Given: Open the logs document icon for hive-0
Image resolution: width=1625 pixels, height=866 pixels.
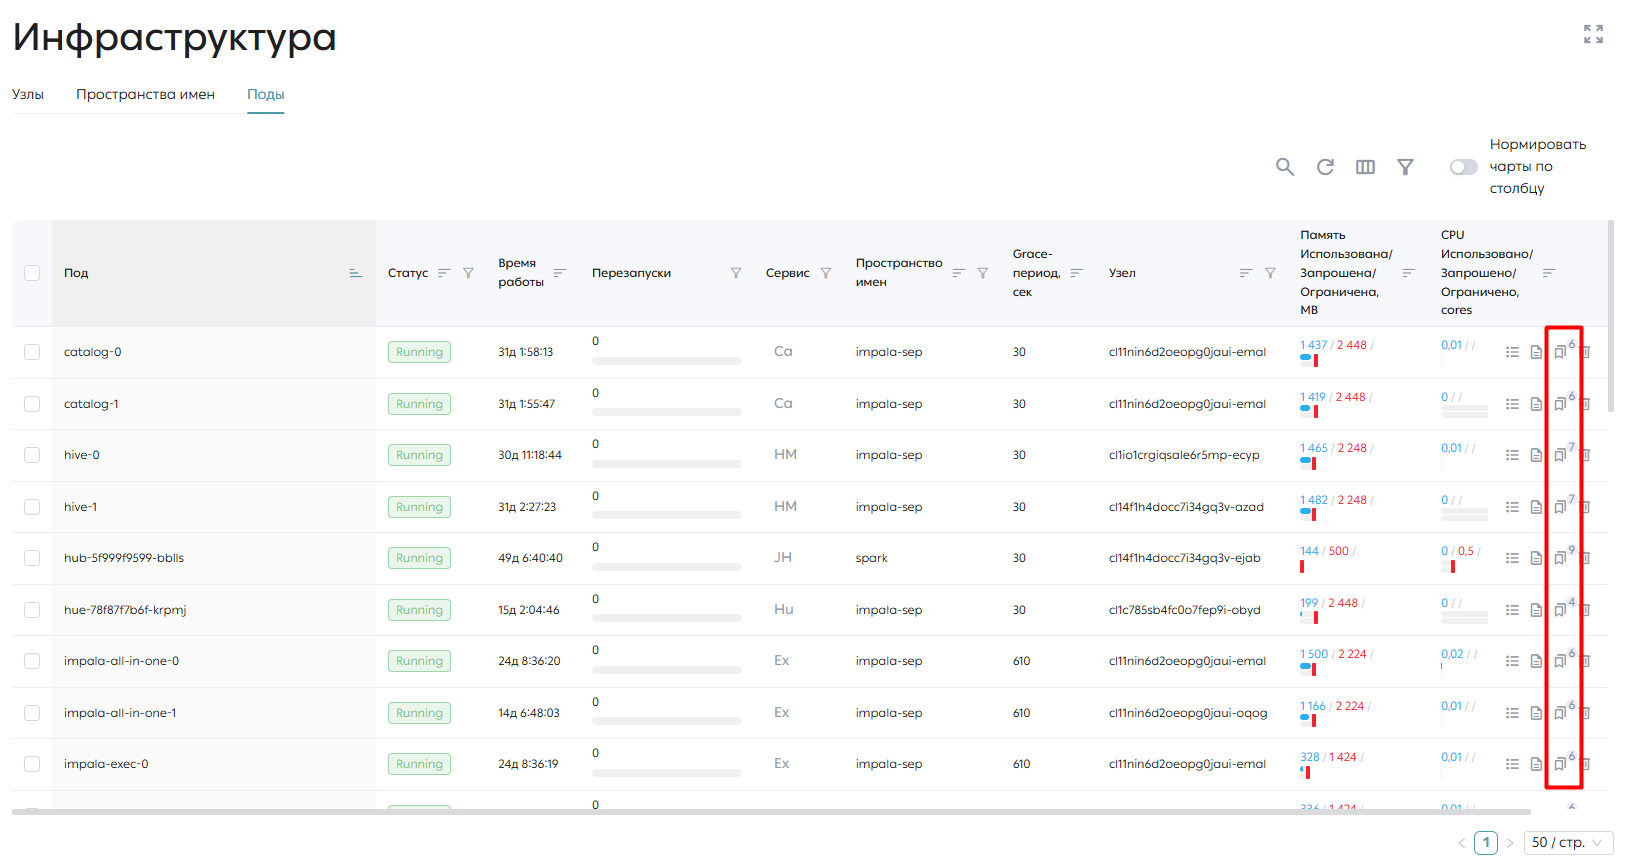Looking at the screenshot, I should coord(1536,455).
